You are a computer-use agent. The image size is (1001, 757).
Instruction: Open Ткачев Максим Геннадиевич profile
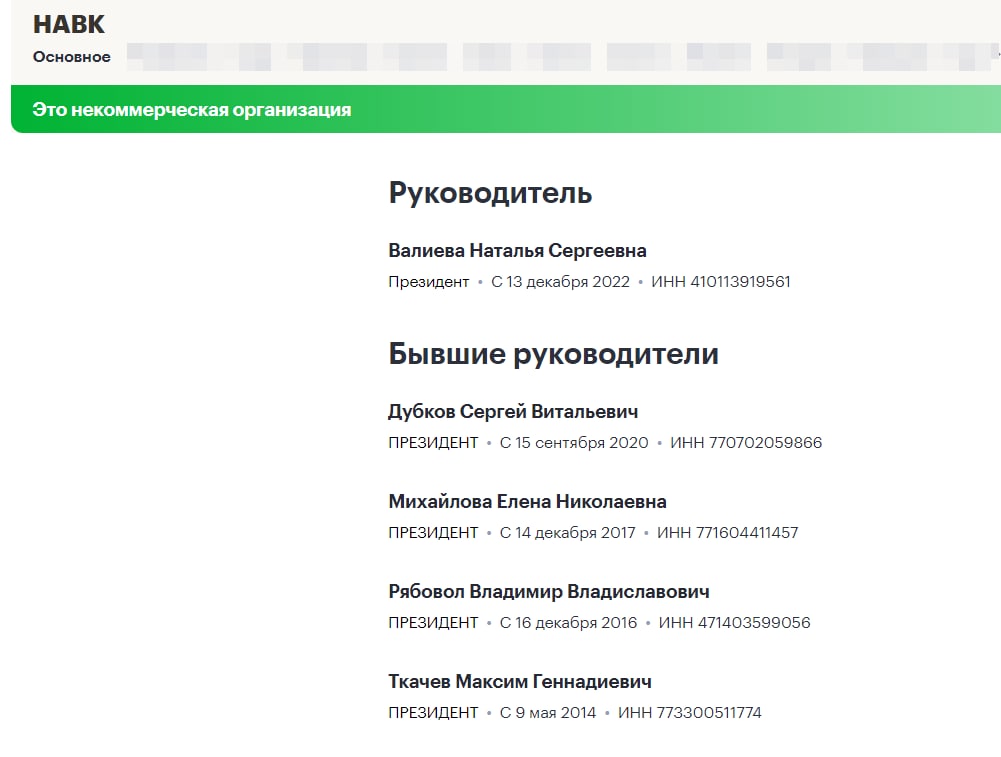(x=520, y=682)
